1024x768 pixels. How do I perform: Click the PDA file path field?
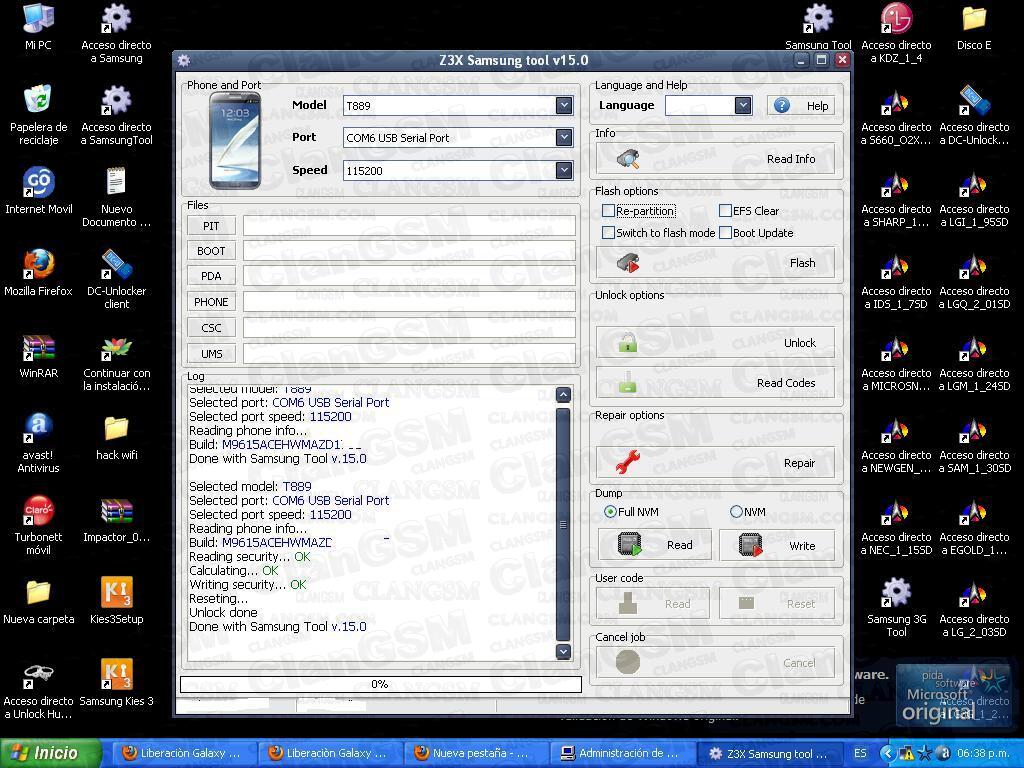click(409, 276)
